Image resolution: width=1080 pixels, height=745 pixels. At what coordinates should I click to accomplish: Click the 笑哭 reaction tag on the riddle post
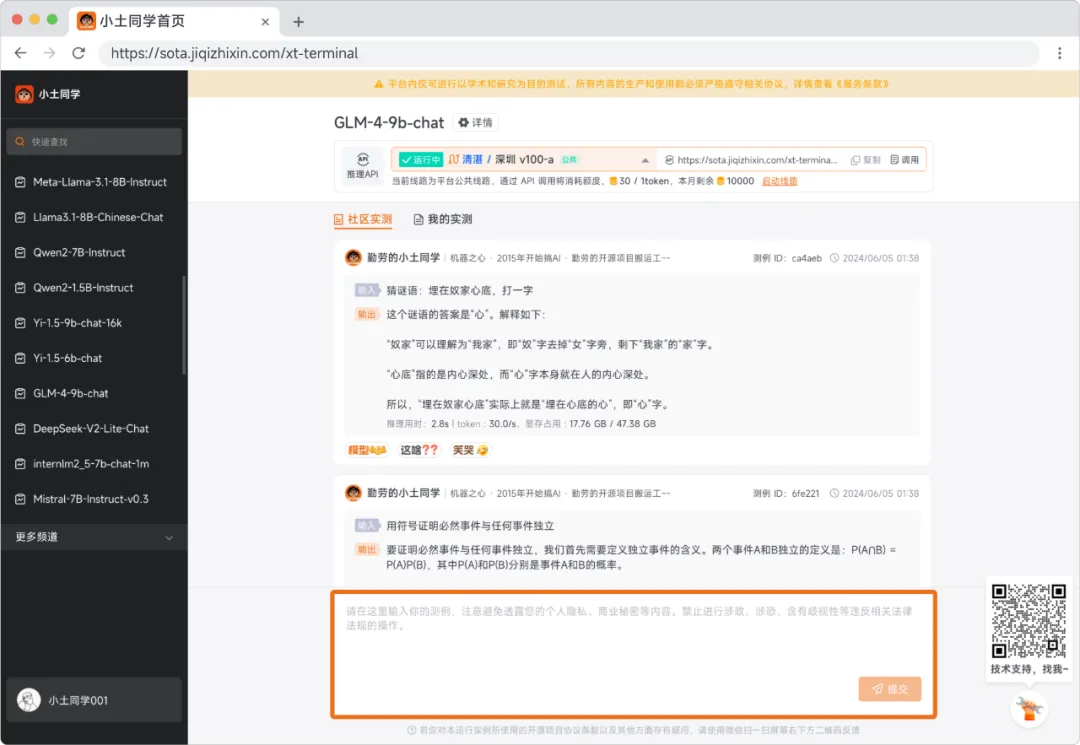[x=468, y=449]
